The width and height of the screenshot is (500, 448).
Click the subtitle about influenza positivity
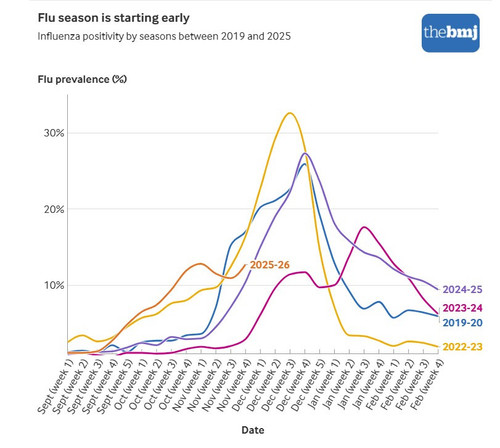click(x=164, y=36)
